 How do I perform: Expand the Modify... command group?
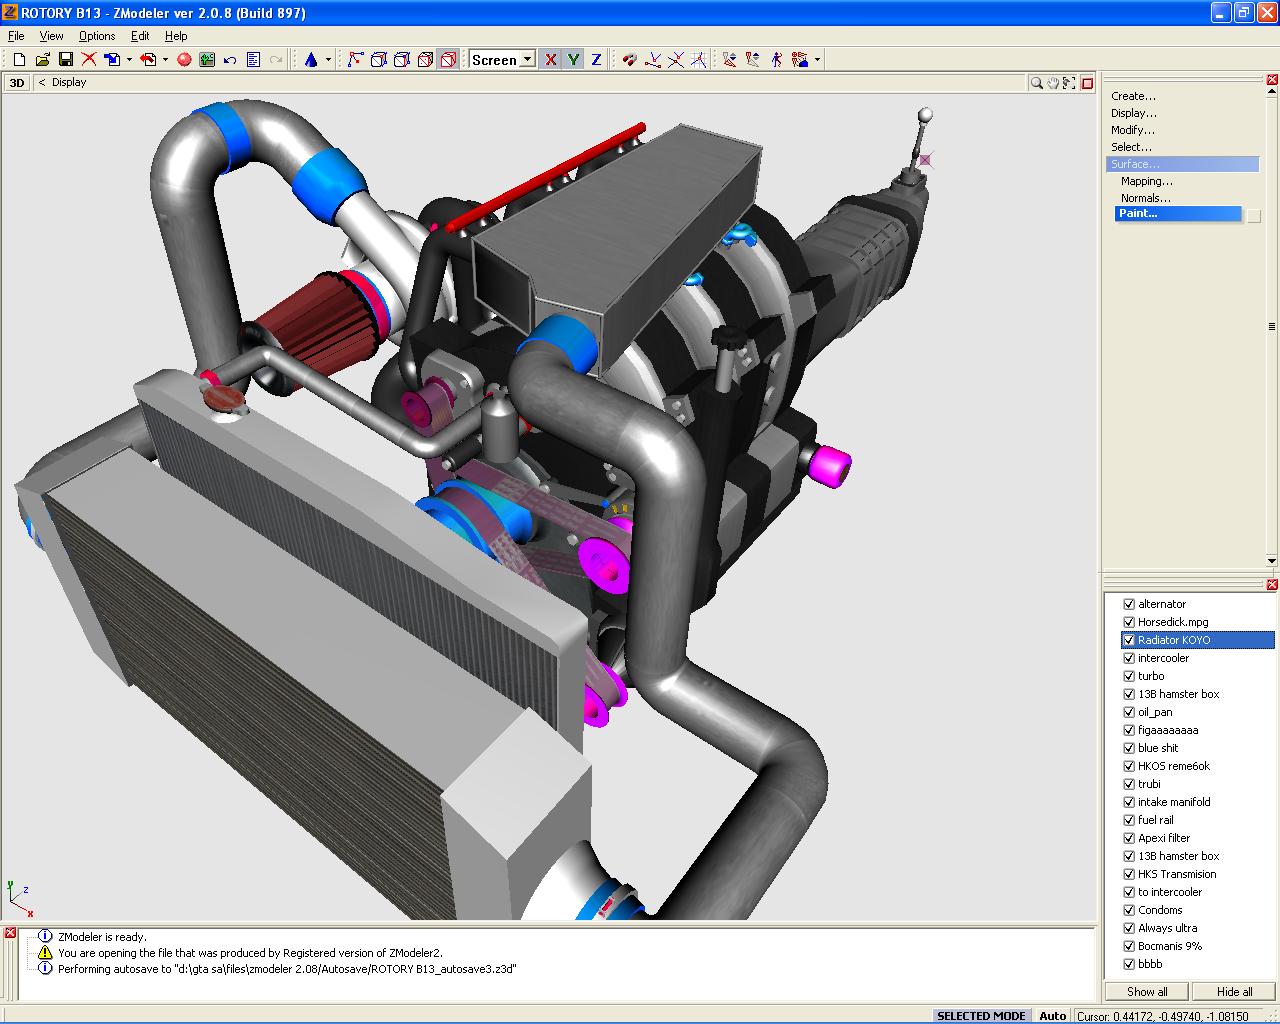(1133, 130)
